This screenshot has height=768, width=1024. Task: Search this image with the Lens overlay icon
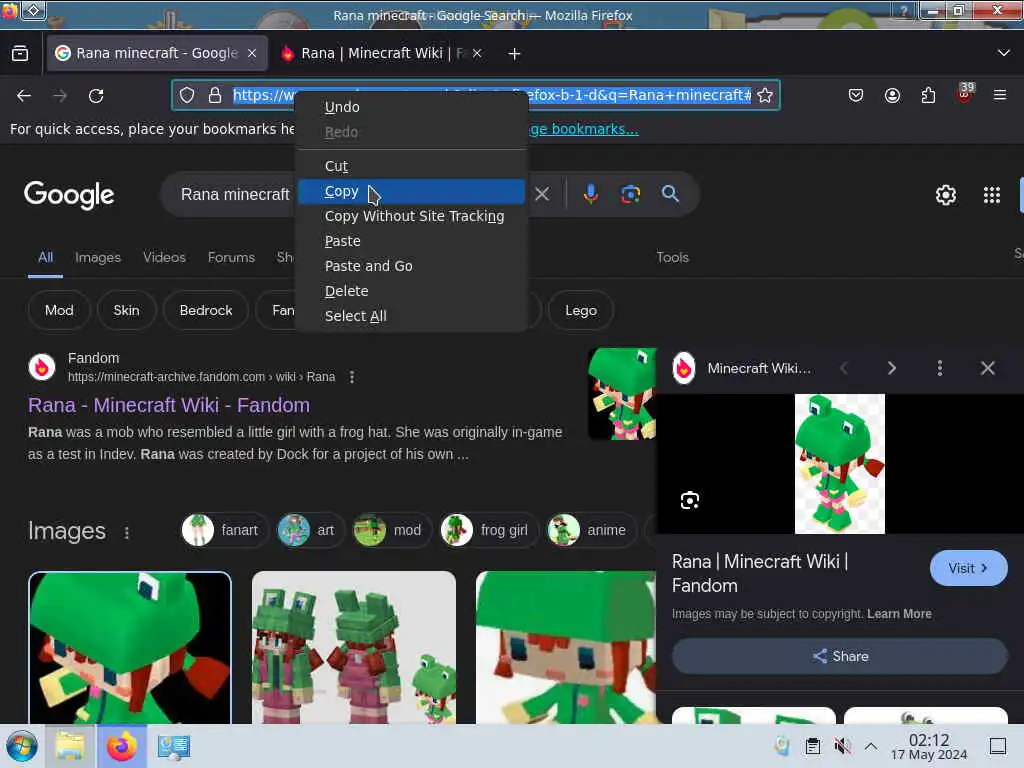(x=690, y=501)
